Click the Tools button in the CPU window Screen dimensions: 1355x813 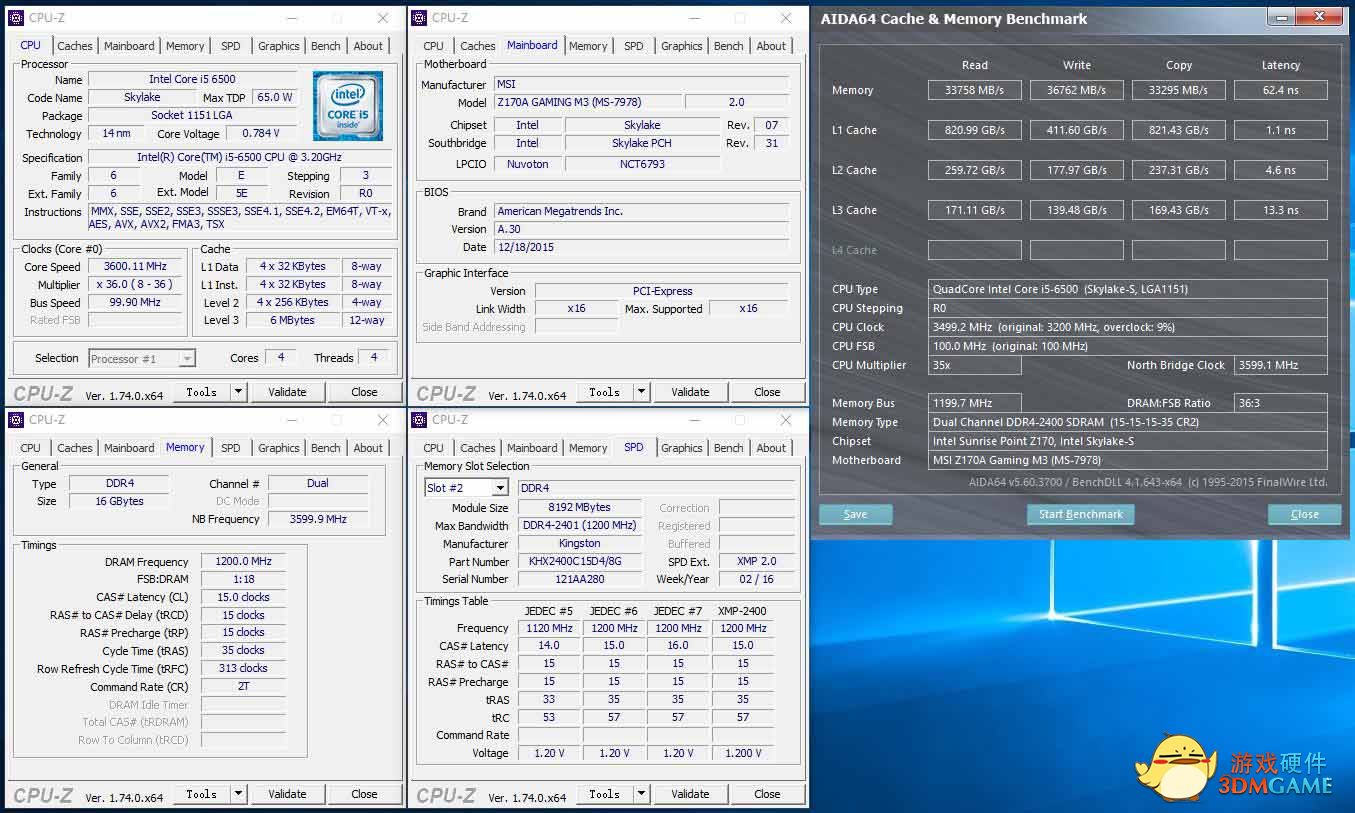tap(201, 392)
